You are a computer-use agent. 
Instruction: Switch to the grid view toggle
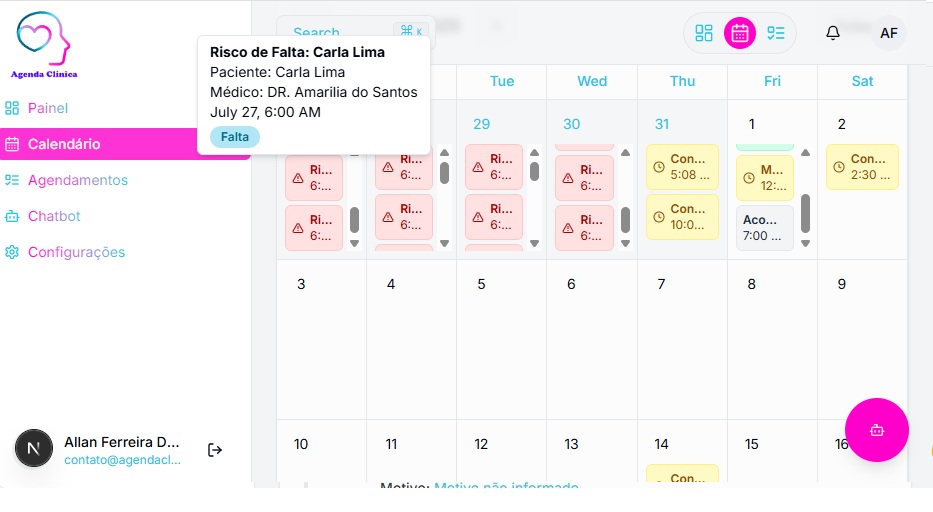[x=704, y=33]
